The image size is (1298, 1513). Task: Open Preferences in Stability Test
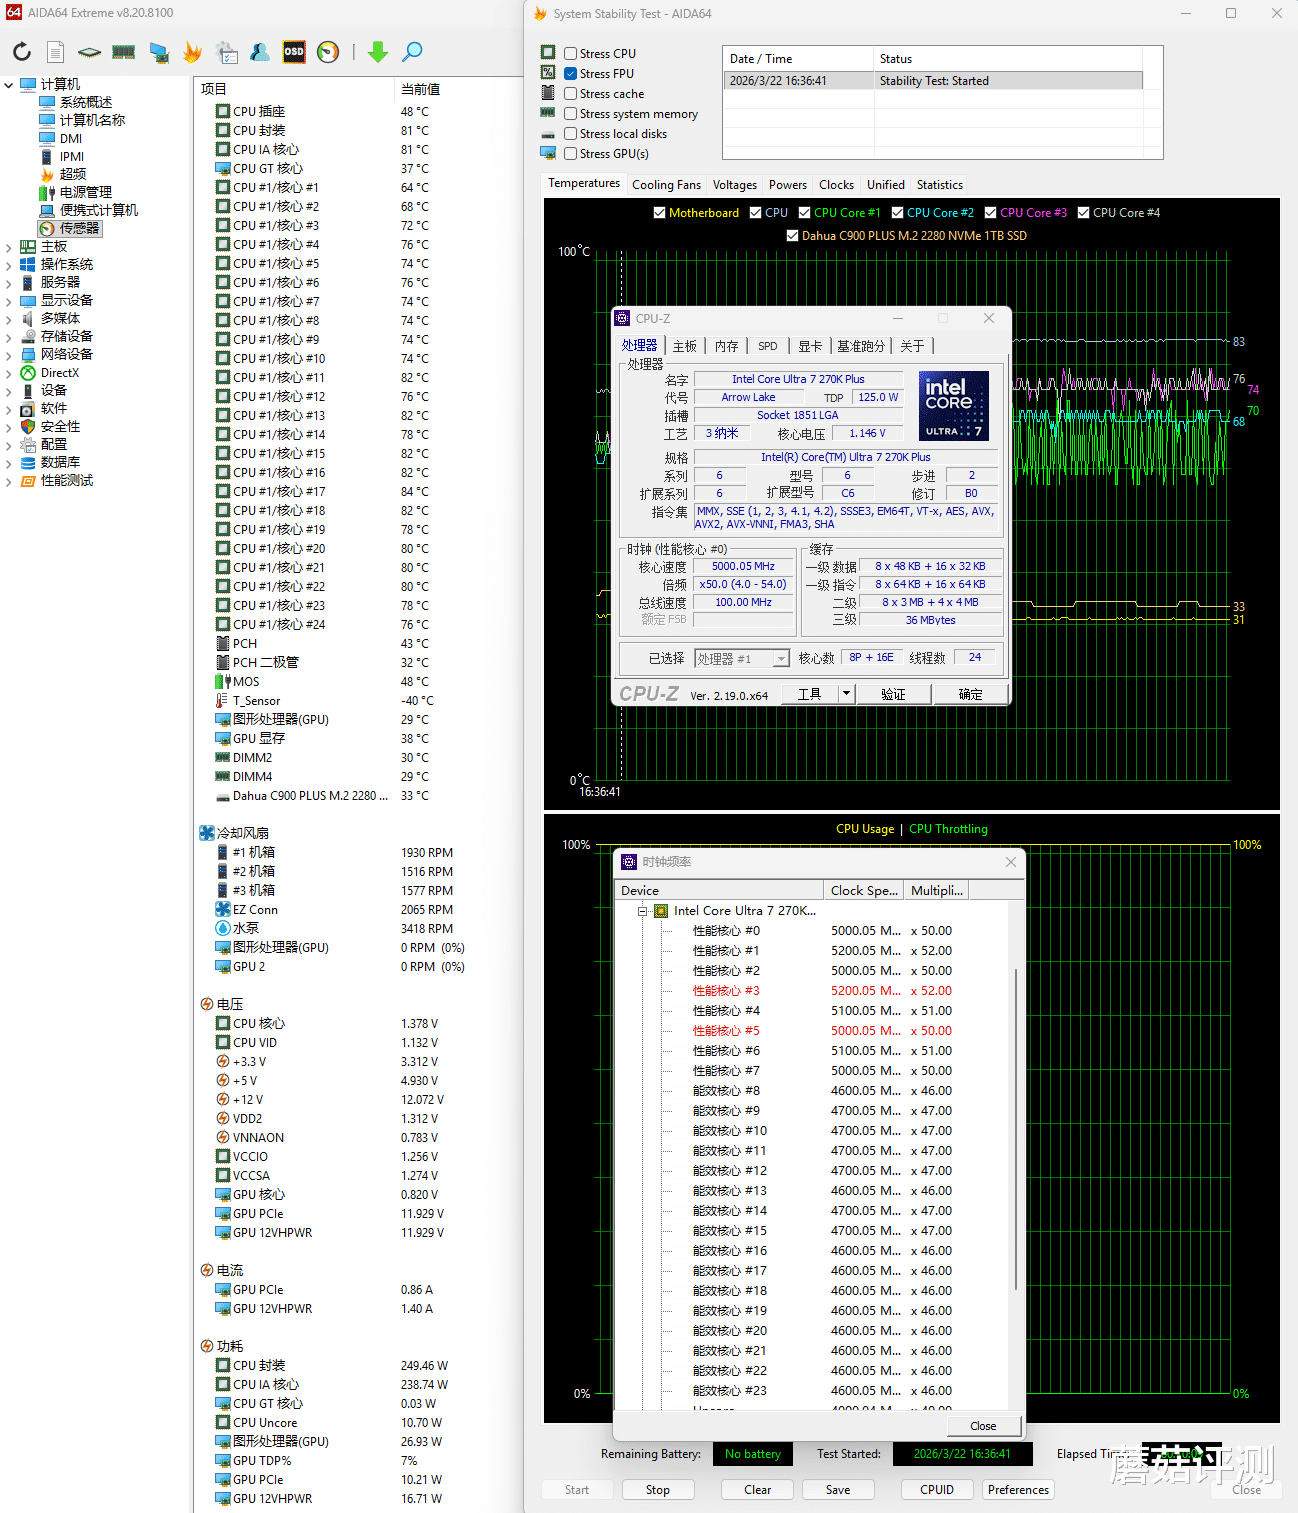tap(1019, 1490)
